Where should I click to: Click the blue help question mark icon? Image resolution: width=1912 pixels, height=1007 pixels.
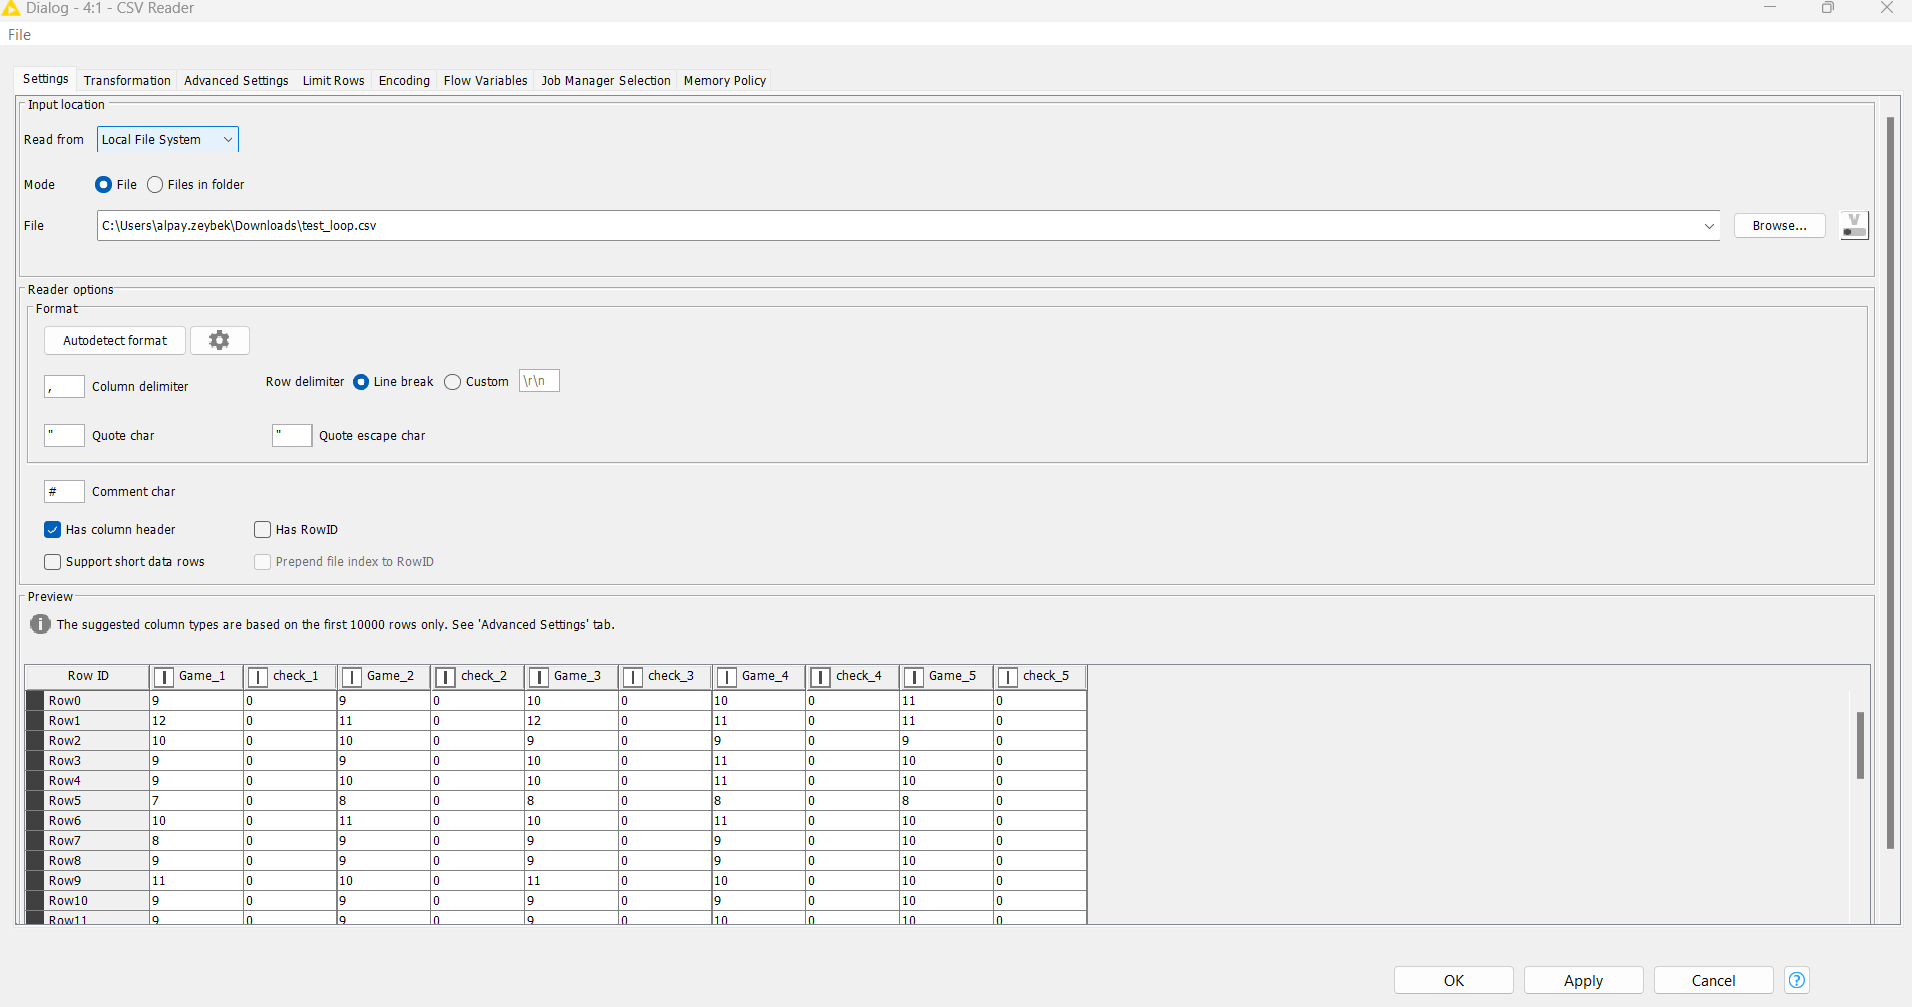pos(1797,980)
